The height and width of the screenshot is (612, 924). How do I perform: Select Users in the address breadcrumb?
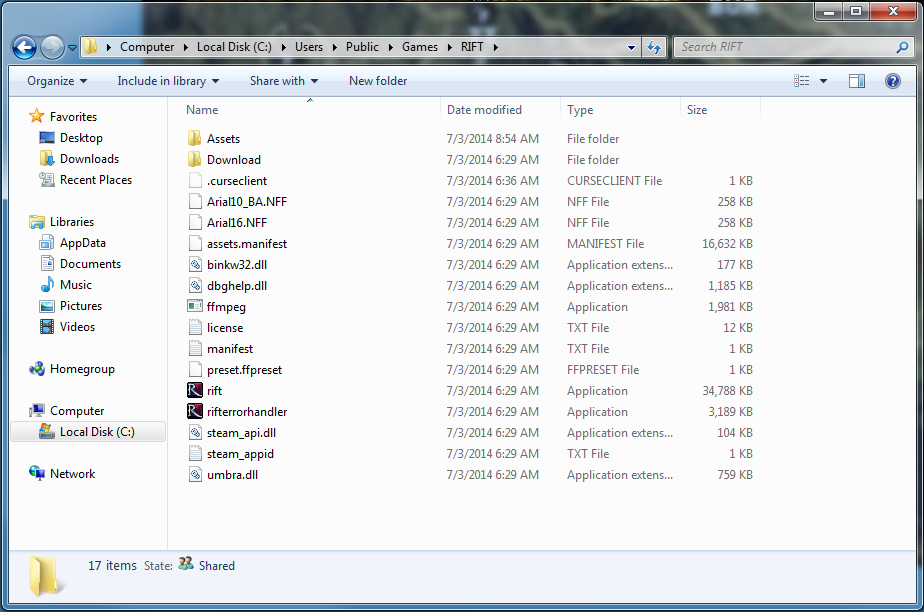pyautogui.click(x=309, y=47)
